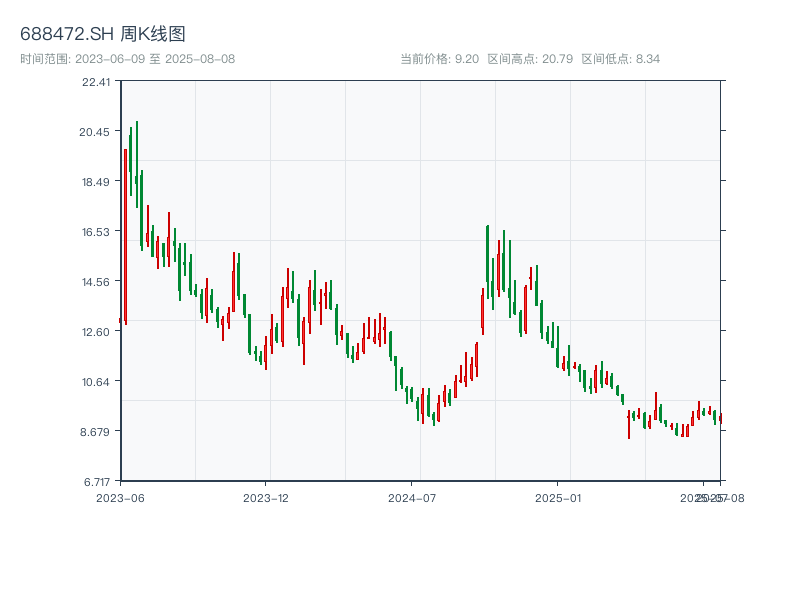Image resolution: width=800 pixels, height=600 pixels.
Task: Click the 8.679 y-axis label
Action: 94,432
